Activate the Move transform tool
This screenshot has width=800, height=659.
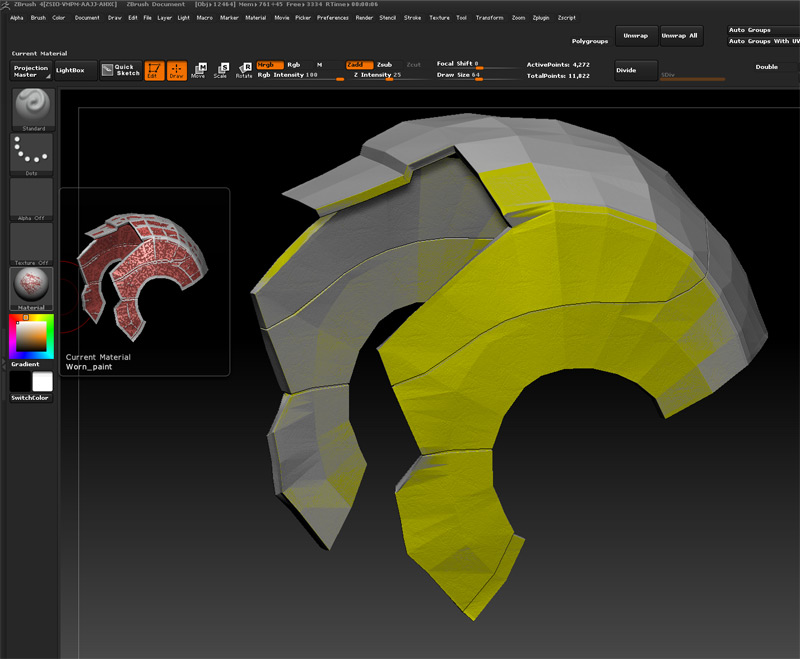coord(199,69)
